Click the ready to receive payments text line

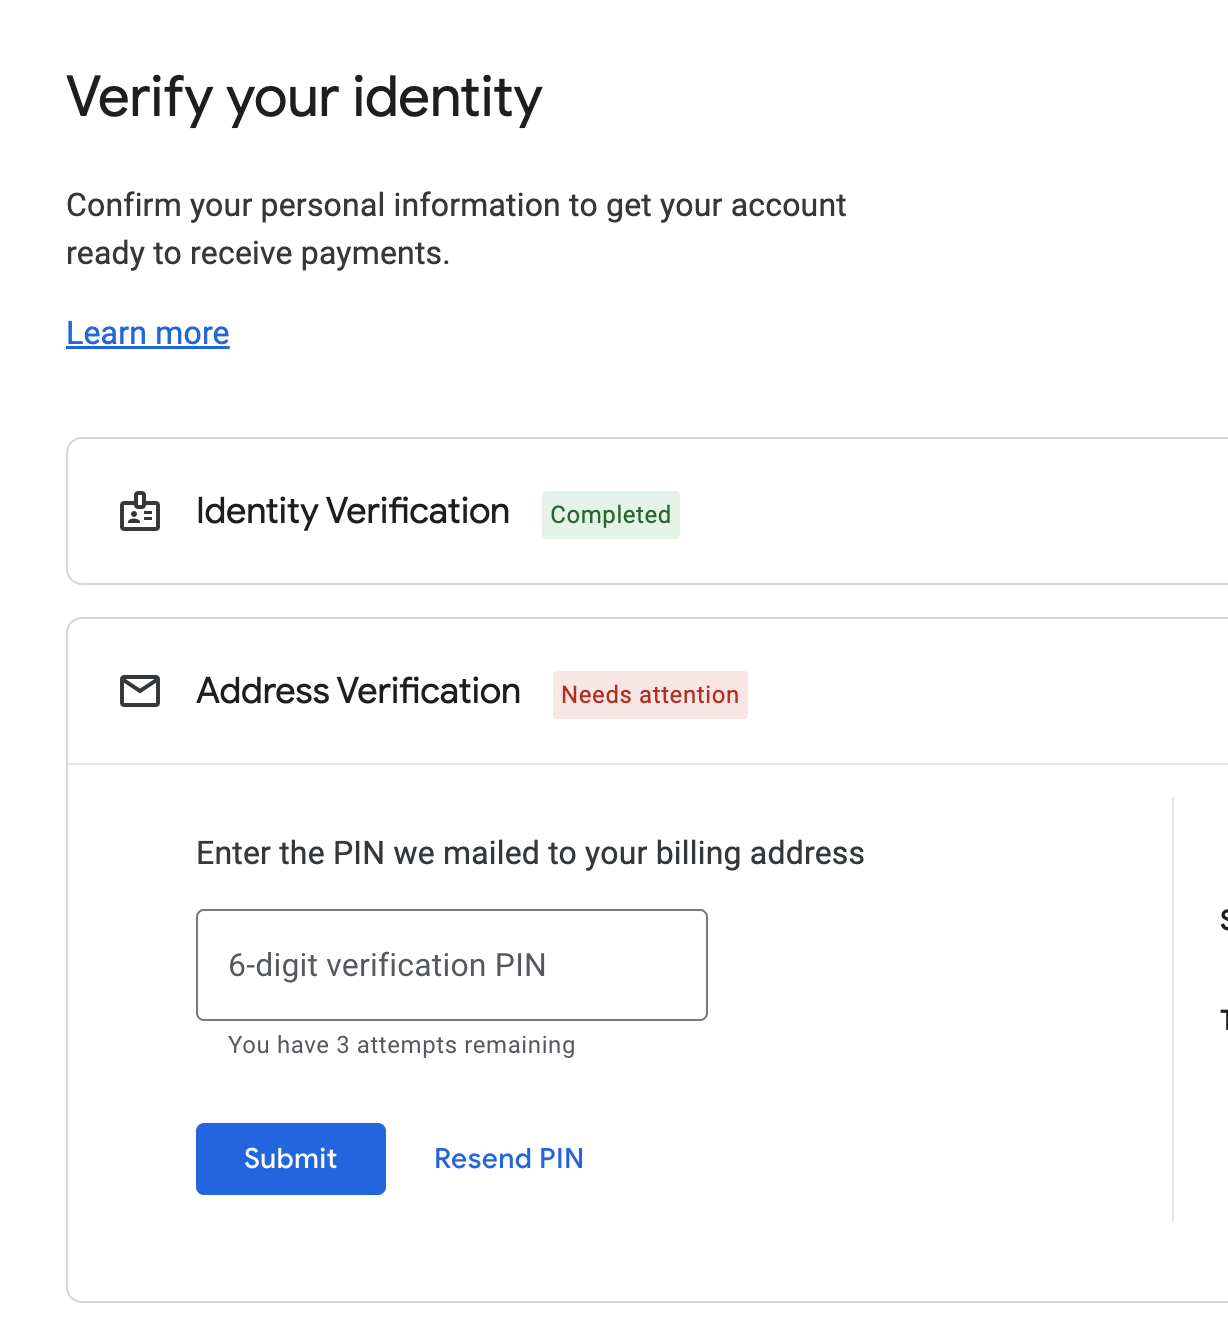(x=258, y=253)
